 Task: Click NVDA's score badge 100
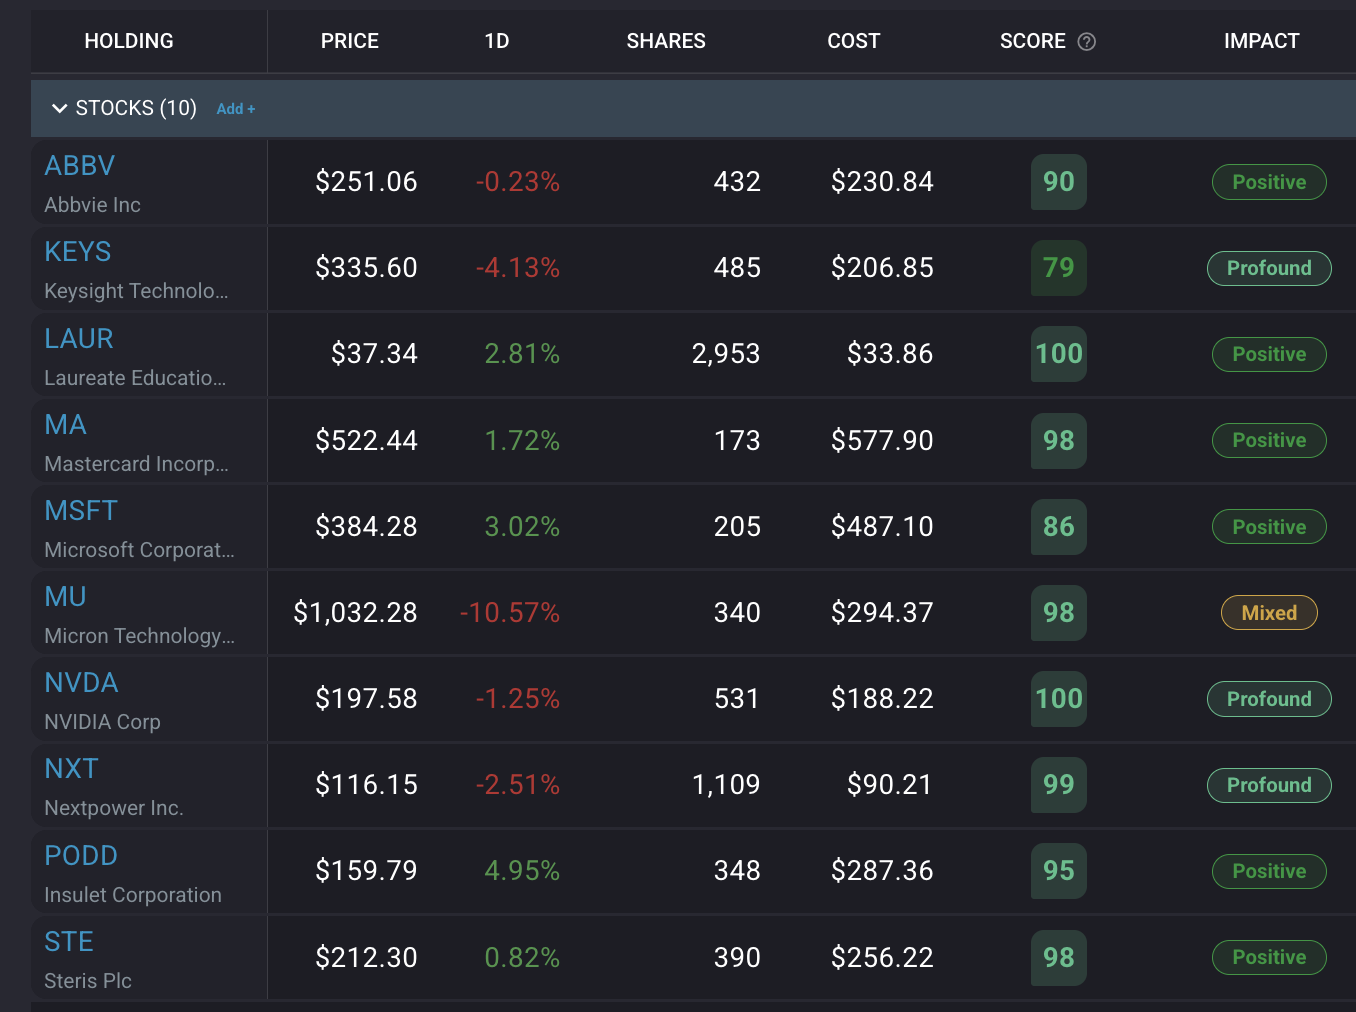click(1059, 699)
